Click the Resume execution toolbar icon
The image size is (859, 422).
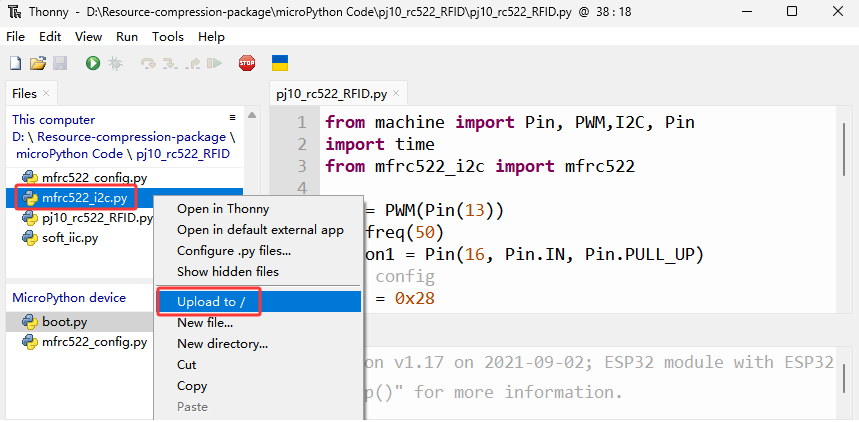coord(215,64)
